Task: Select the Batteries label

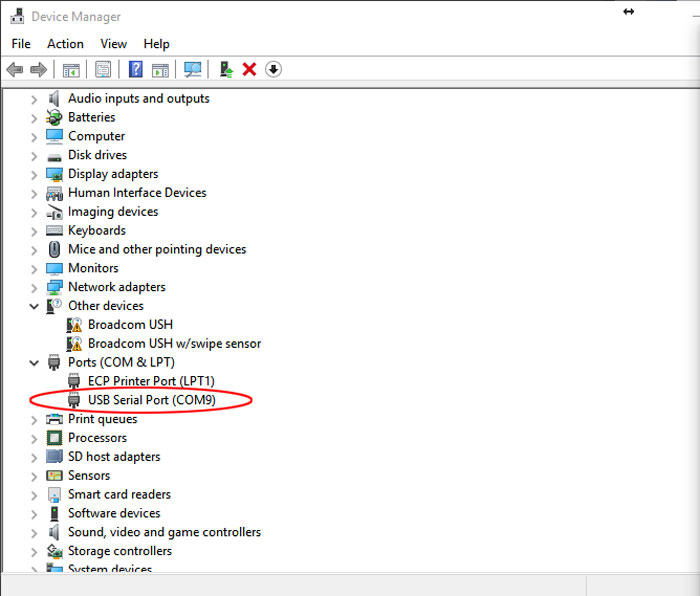Action: [92, 117]
